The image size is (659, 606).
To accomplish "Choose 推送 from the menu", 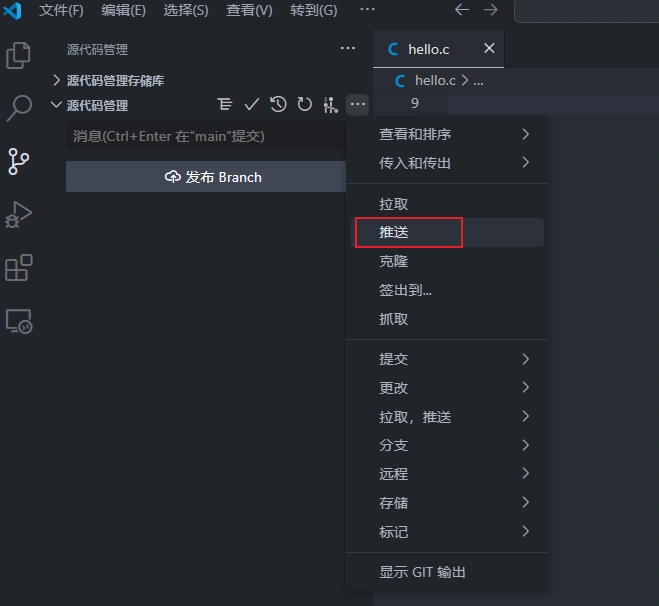I will click(x=447, y=232).
